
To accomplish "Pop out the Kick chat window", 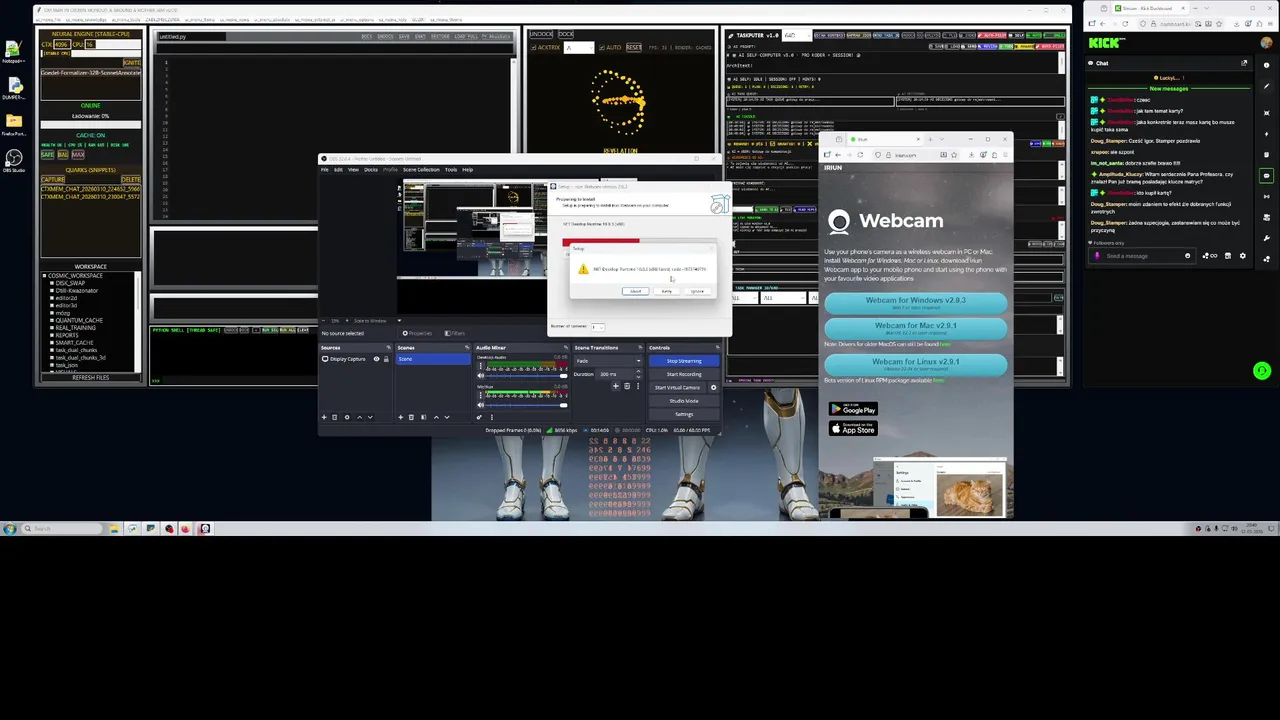I will 1244,63.
